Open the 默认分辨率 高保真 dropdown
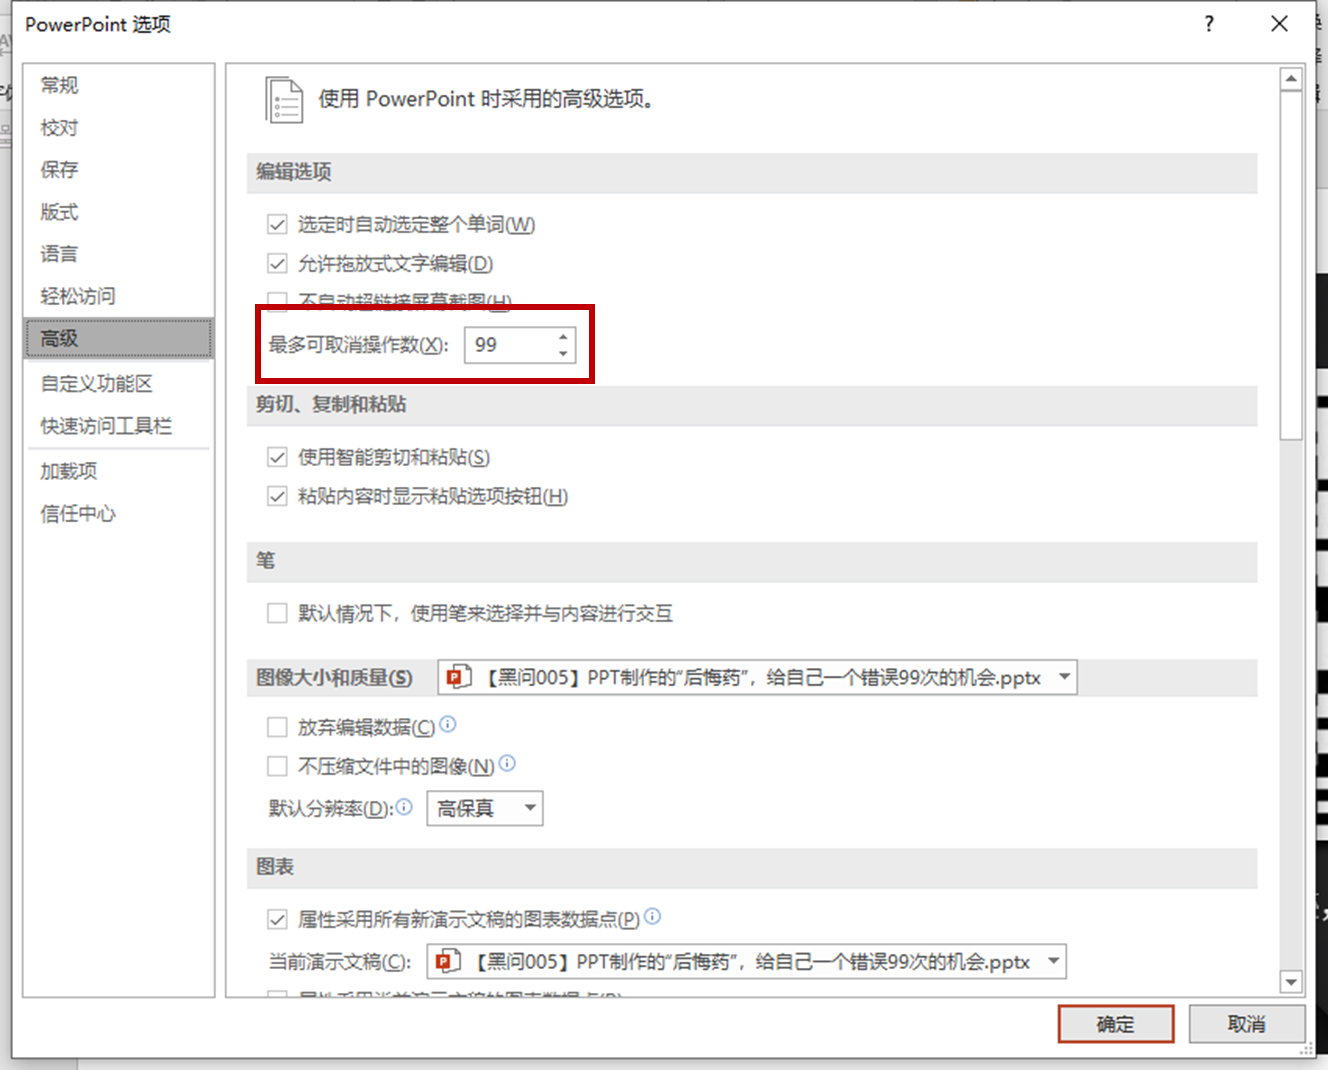Viewport: 1328px width, 1070px height. tap(485, 808)
